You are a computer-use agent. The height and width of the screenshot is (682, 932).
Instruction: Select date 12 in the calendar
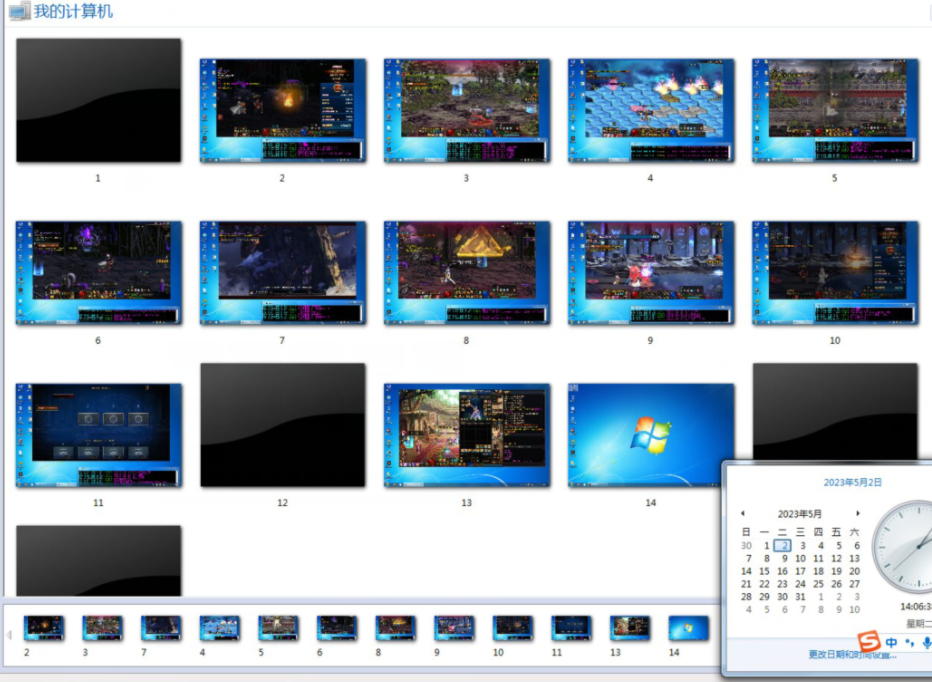click(x=836, y=558)
